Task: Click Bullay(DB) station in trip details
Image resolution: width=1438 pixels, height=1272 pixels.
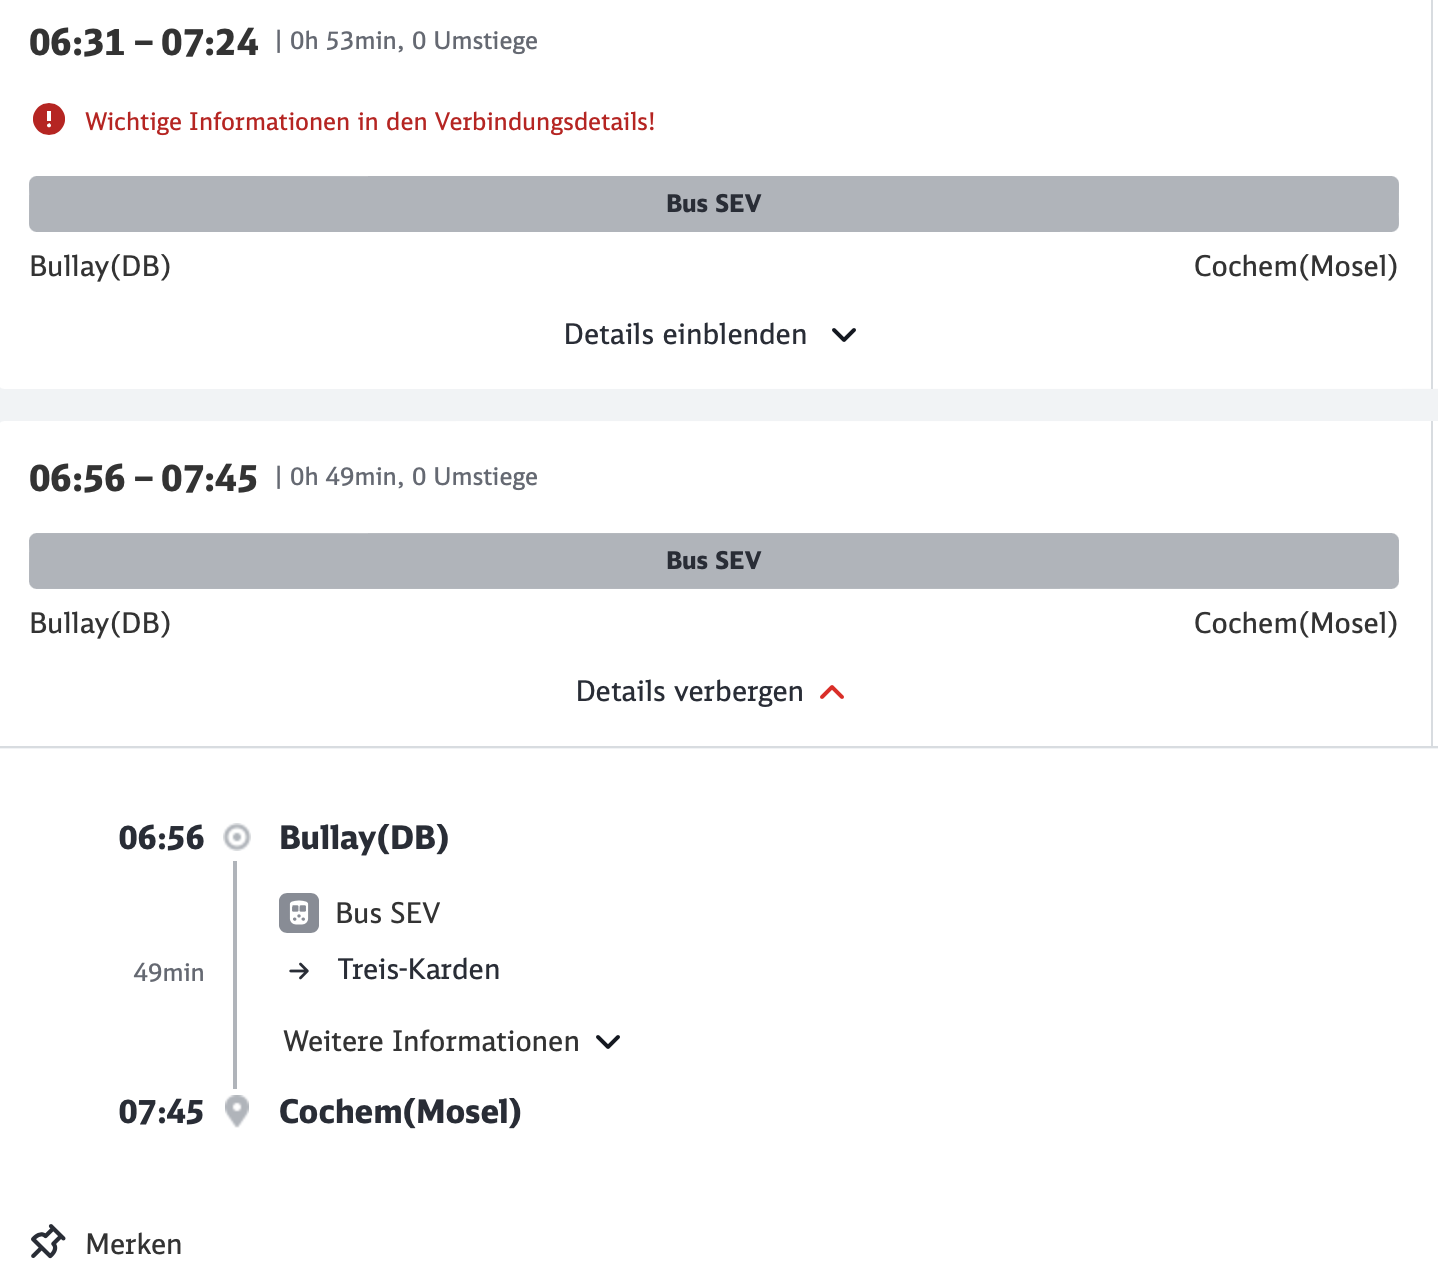Action: coord(364,838)
